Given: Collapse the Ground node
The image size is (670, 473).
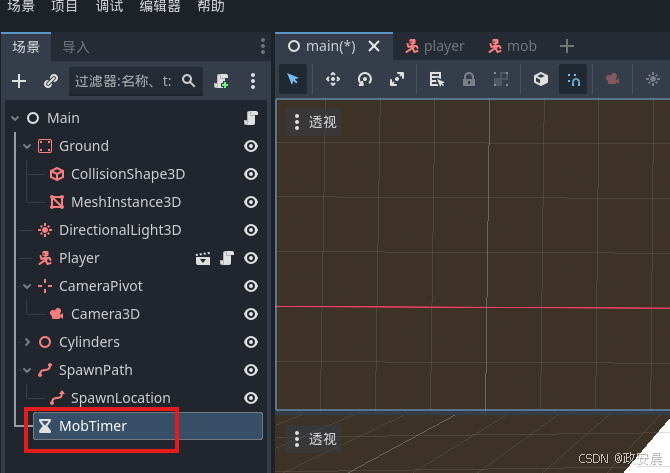Looking at the screenshot, I should tap(27, 146).
